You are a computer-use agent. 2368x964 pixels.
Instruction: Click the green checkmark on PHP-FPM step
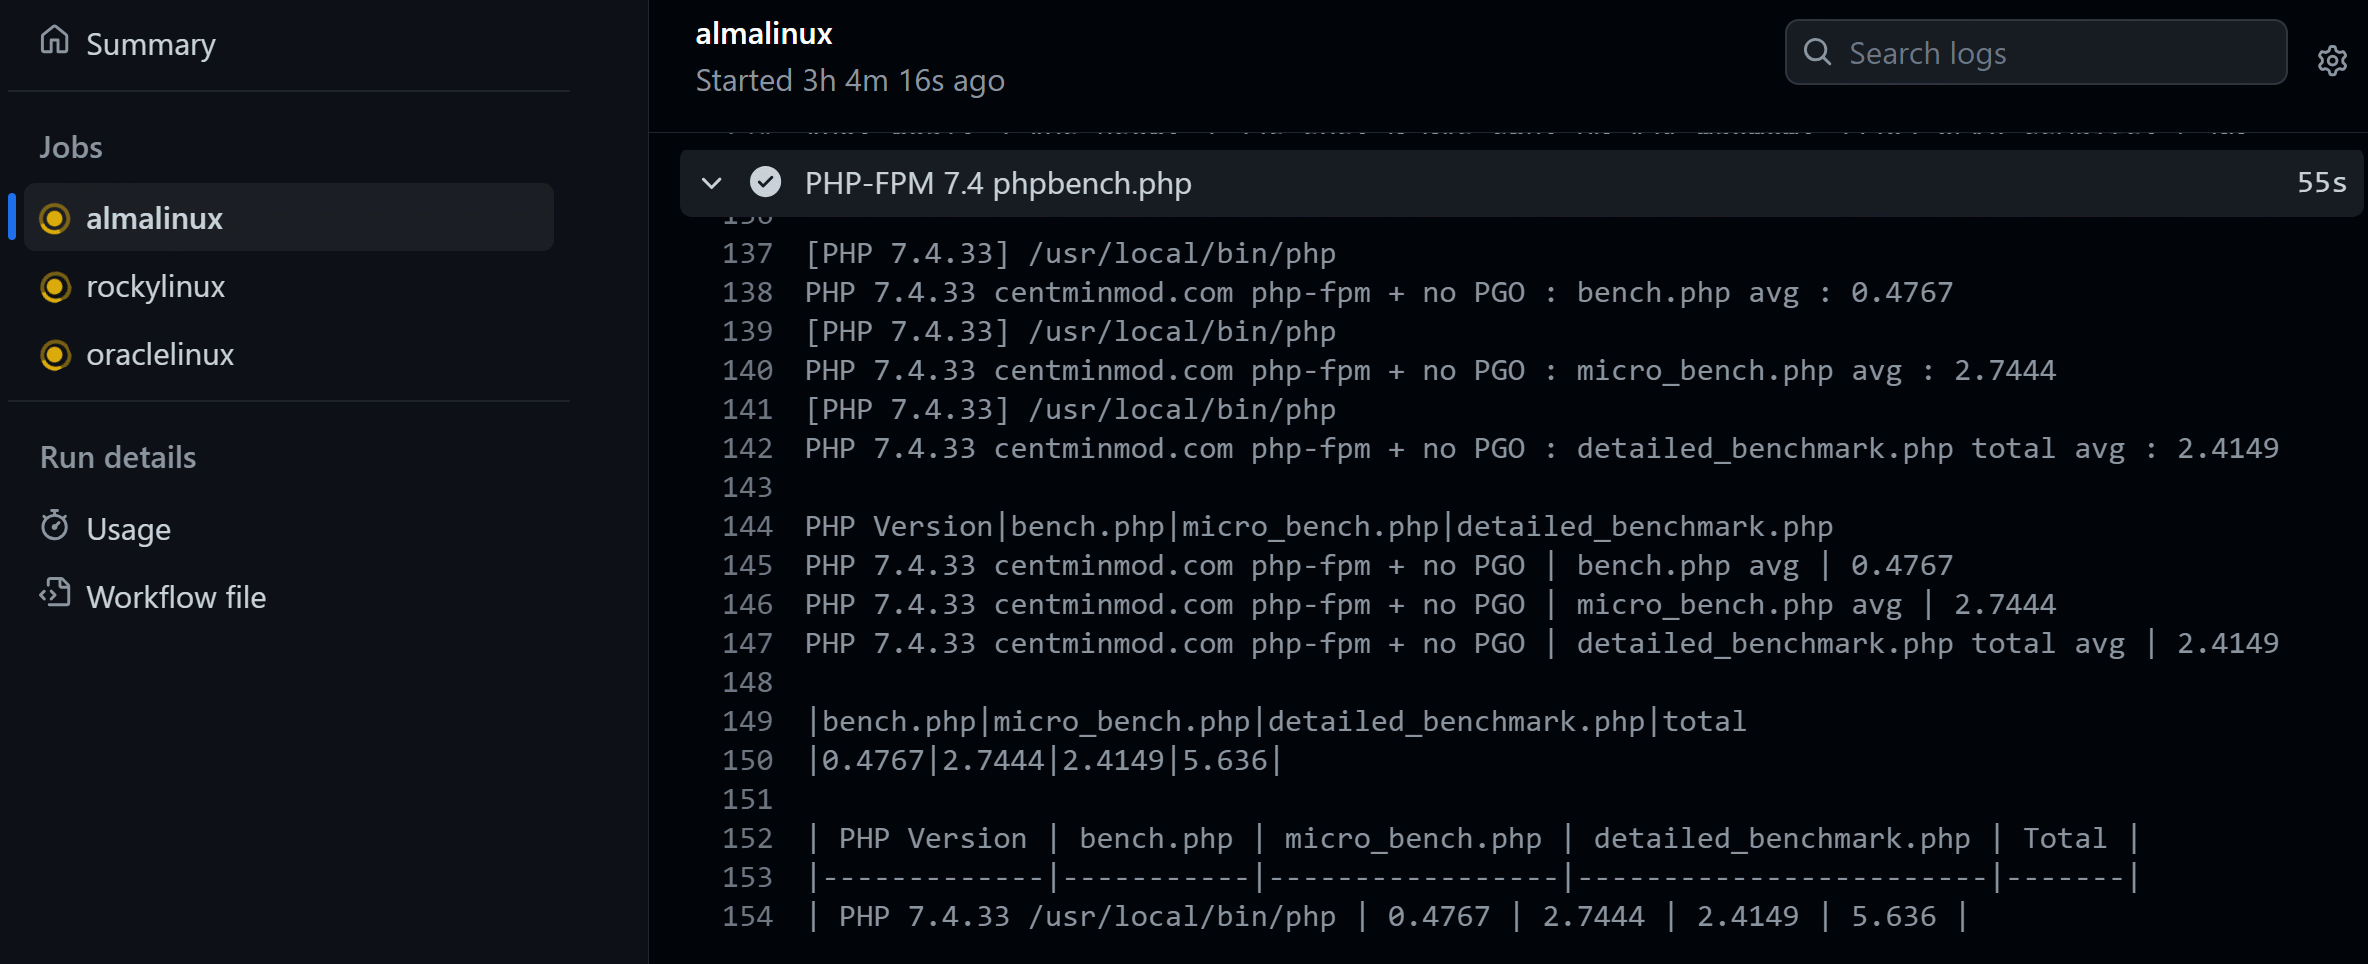click(765, 182)
